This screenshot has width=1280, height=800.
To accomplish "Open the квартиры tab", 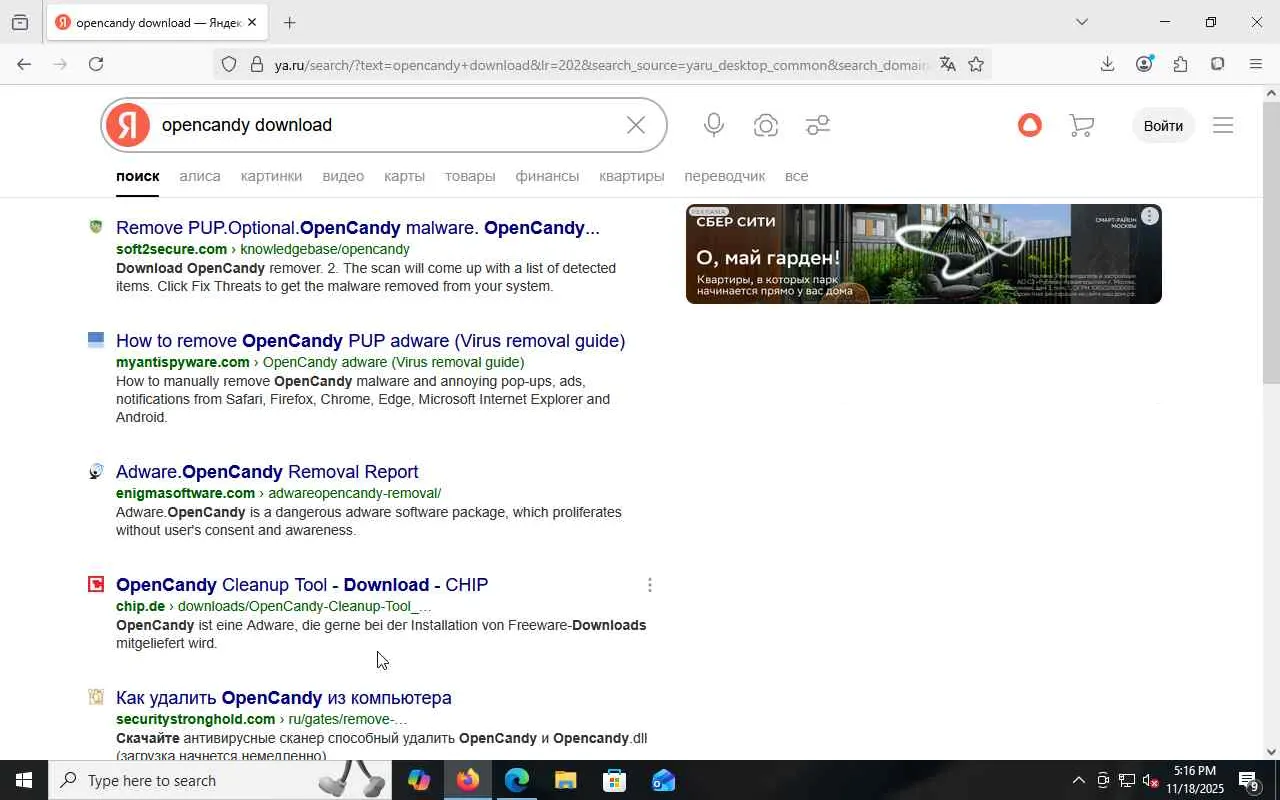I will tap(631, 176).
